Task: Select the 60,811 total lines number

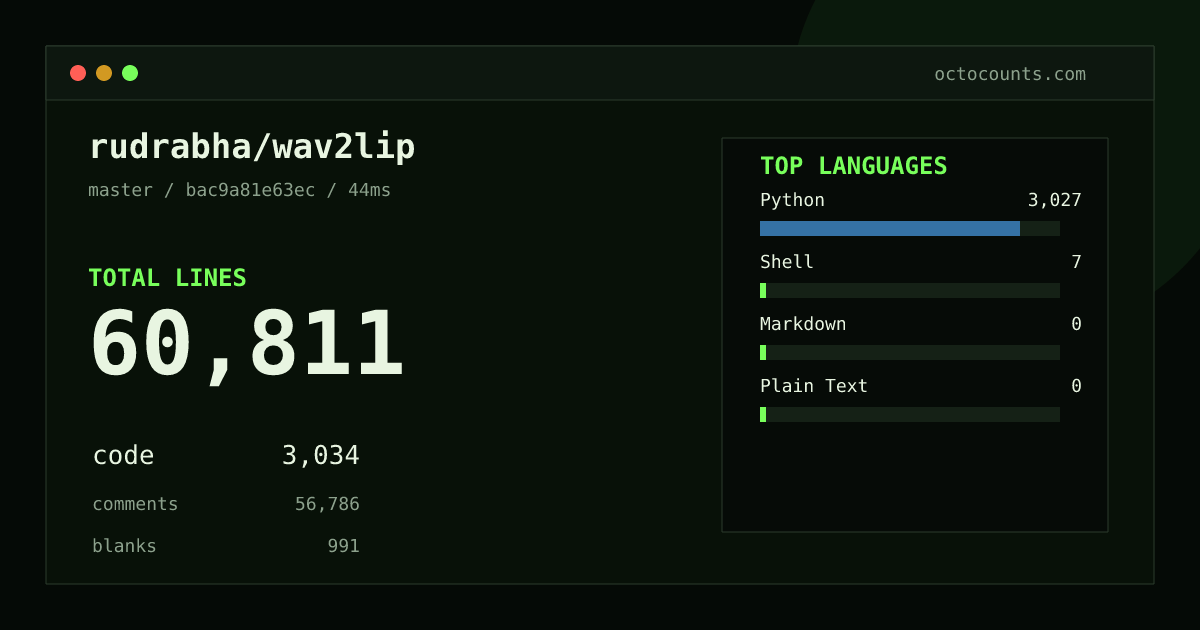Action: (x=247, y=345)
